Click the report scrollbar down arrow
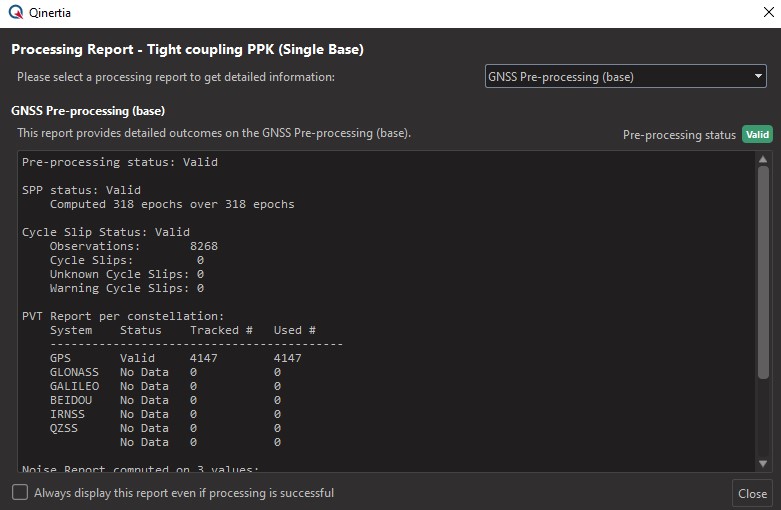 pyautogui.click(x=764, y=463)
